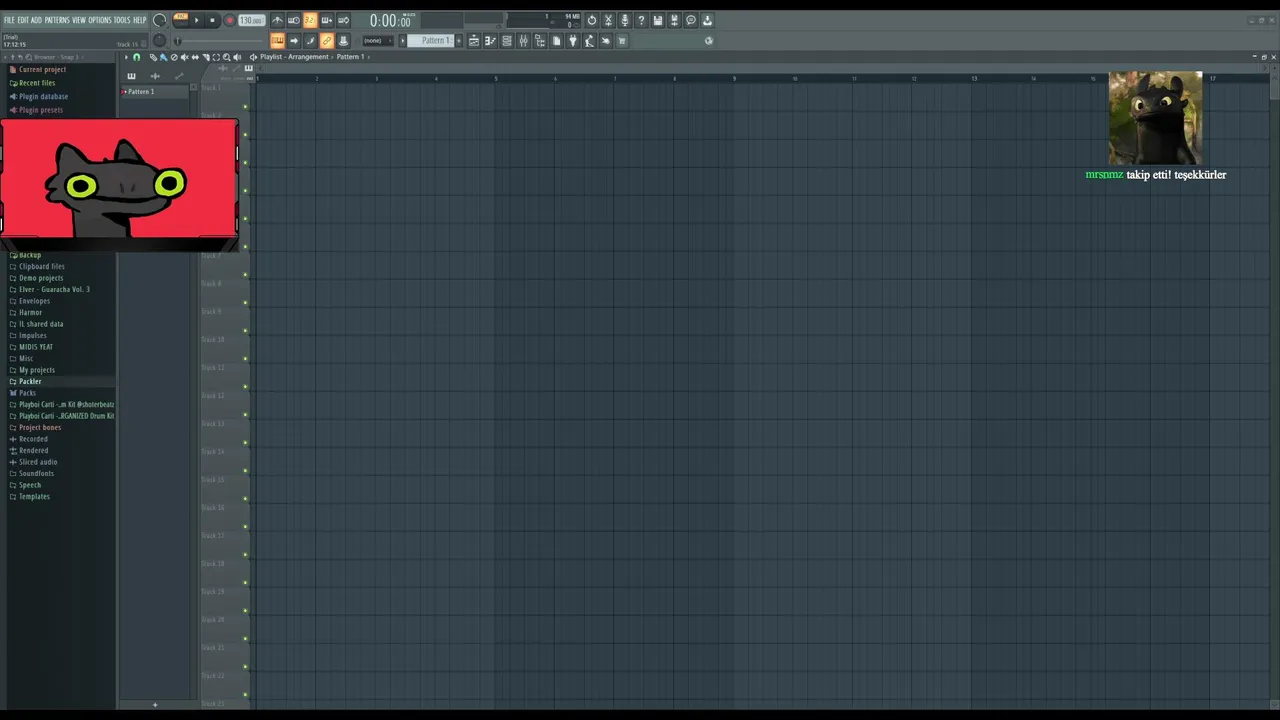This screenshot has width=1280, height=720.
Task: Select the playlist Paint brush tool
Action: [163, 57]
